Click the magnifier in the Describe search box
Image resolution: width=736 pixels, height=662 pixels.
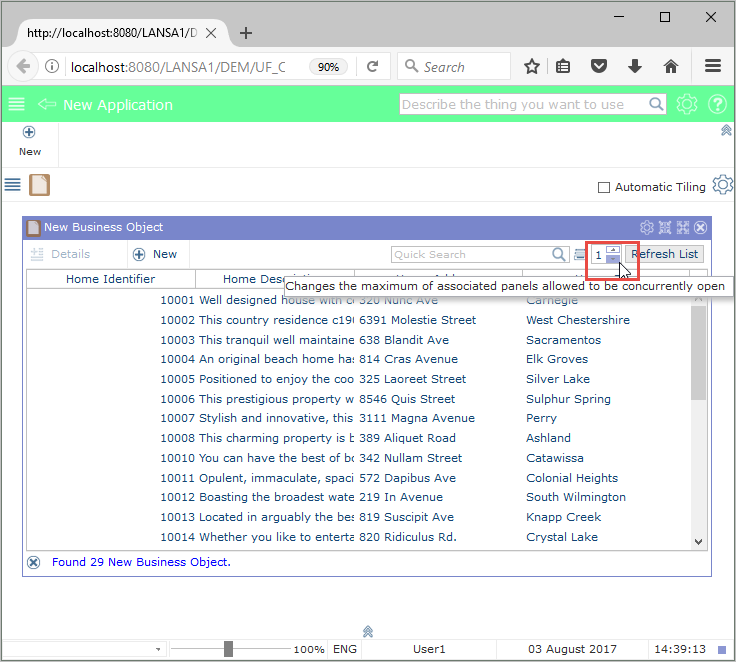656,104
